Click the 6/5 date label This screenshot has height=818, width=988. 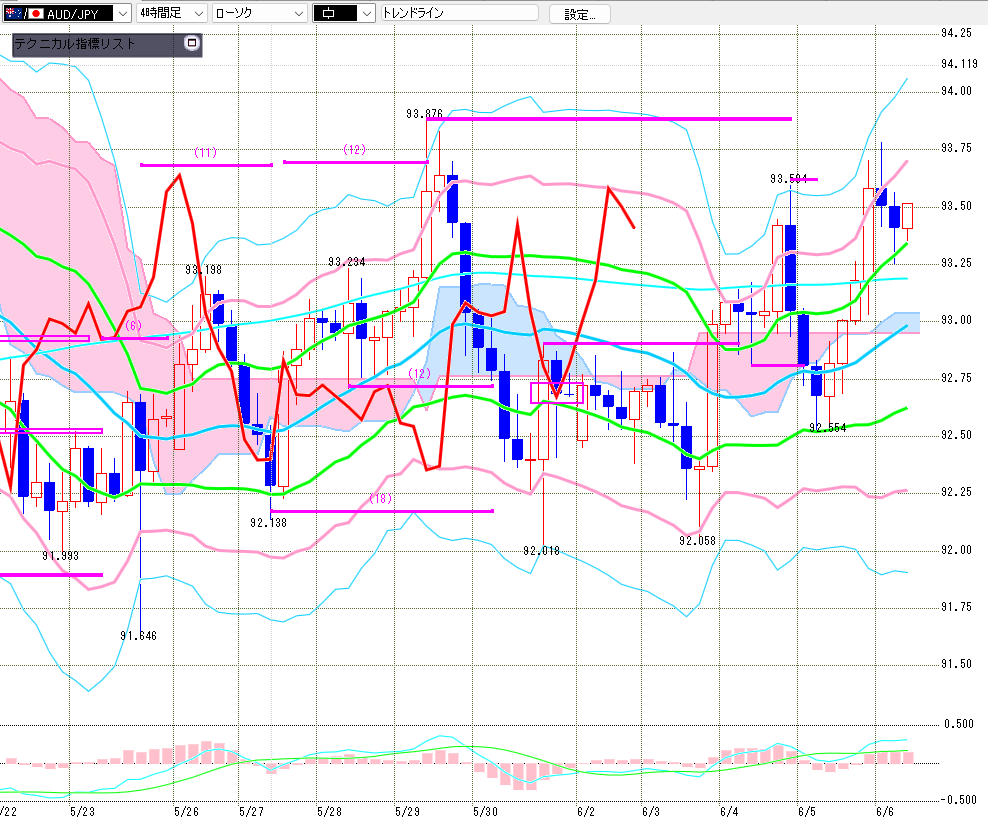[x=807, y=812]
